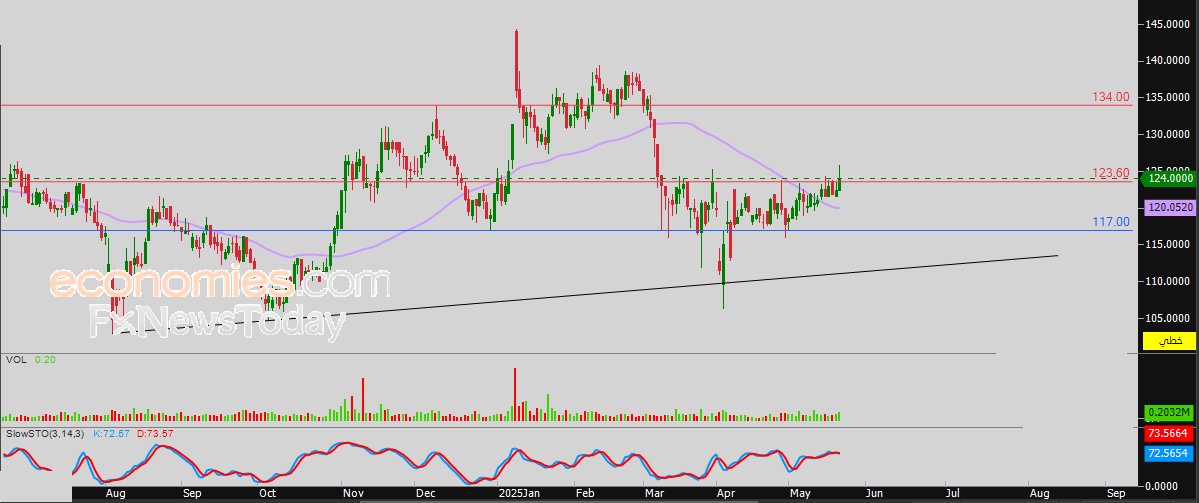Click the 115.0000 price axis label
The width and height of the screenshot is (1199, 503).
[1168, 245]
